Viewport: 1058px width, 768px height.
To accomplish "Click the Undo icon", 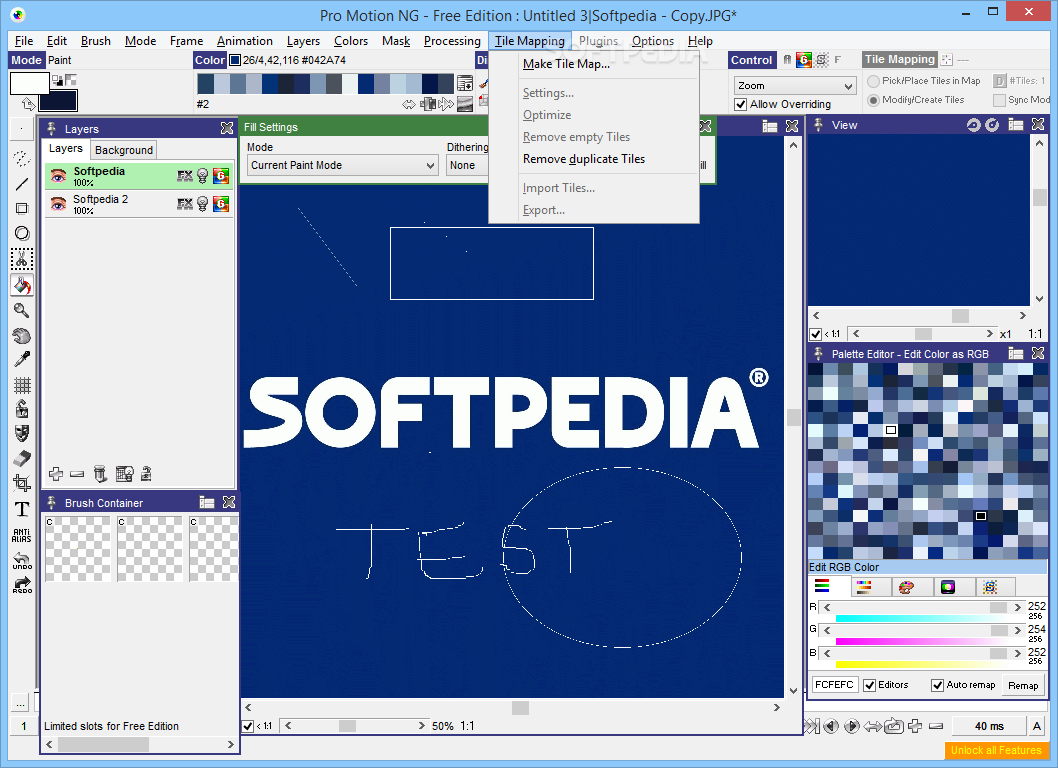I will tap(22, 561).
